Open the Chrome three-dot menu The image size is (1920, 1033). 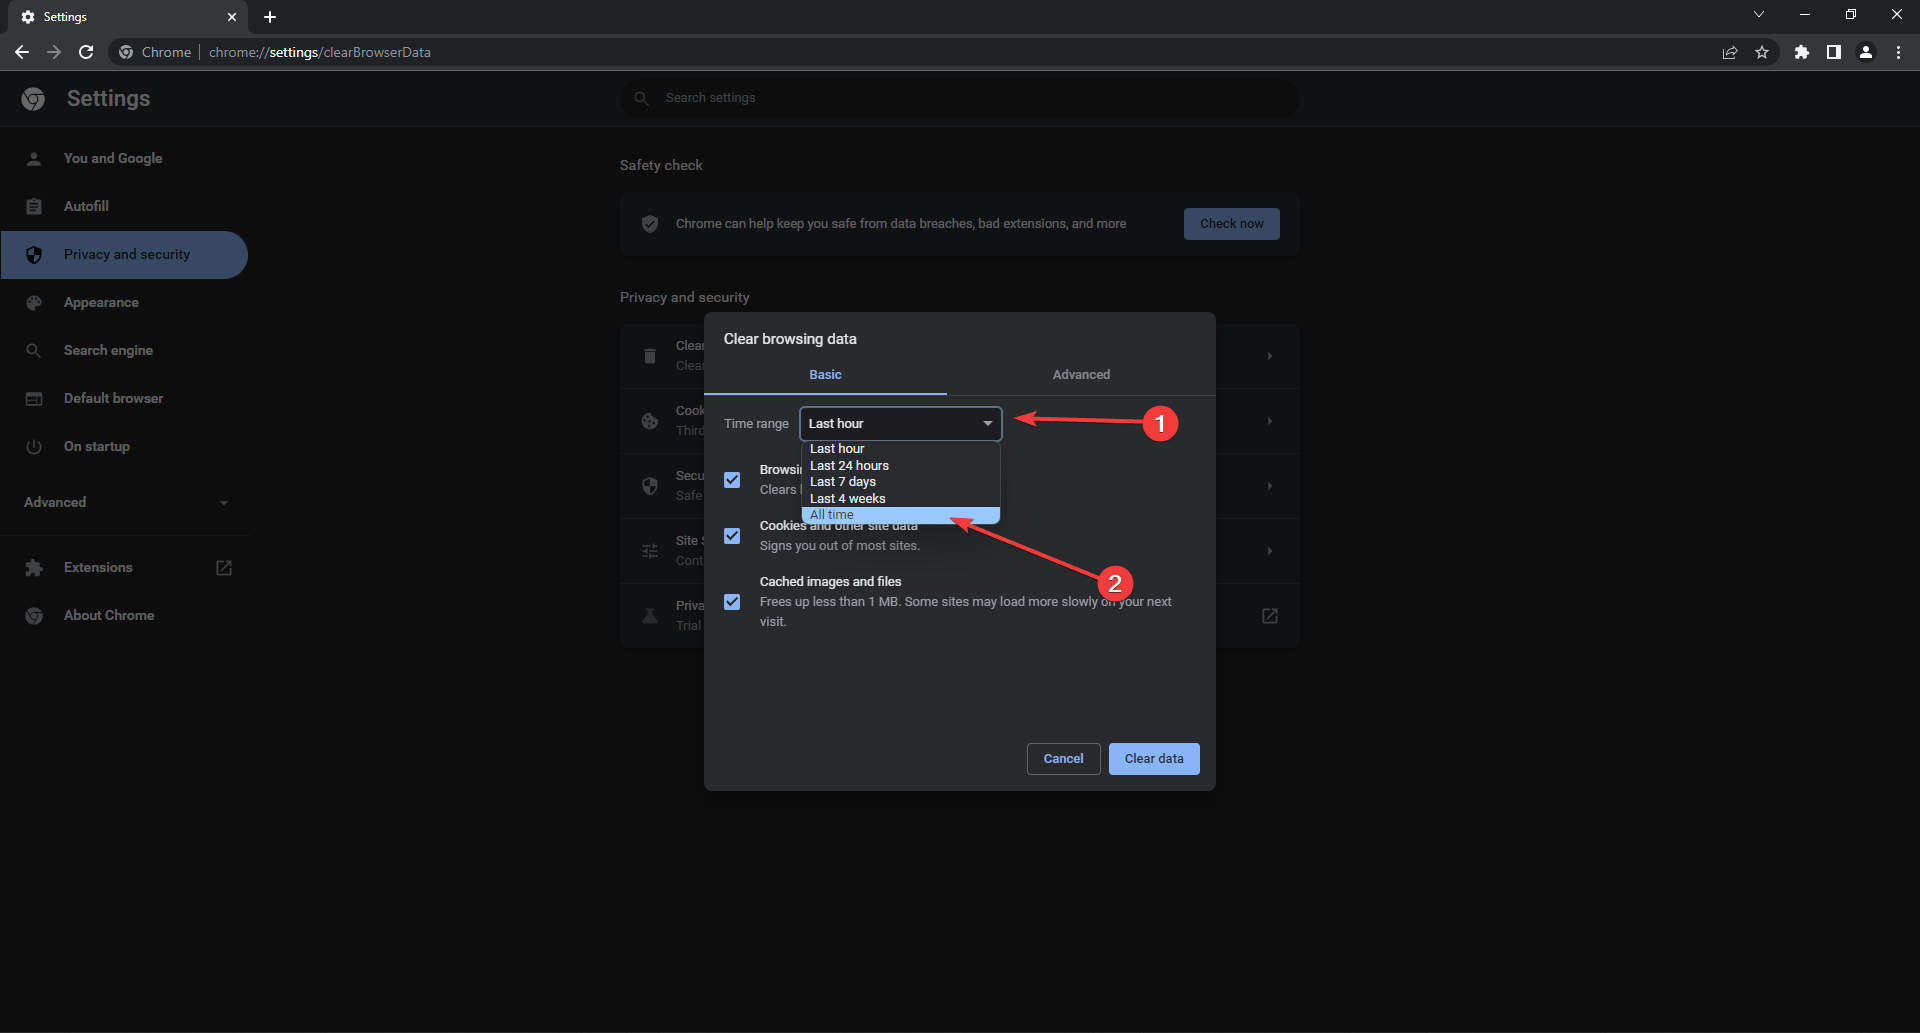pyautogui.click(x=1898, y=52)
